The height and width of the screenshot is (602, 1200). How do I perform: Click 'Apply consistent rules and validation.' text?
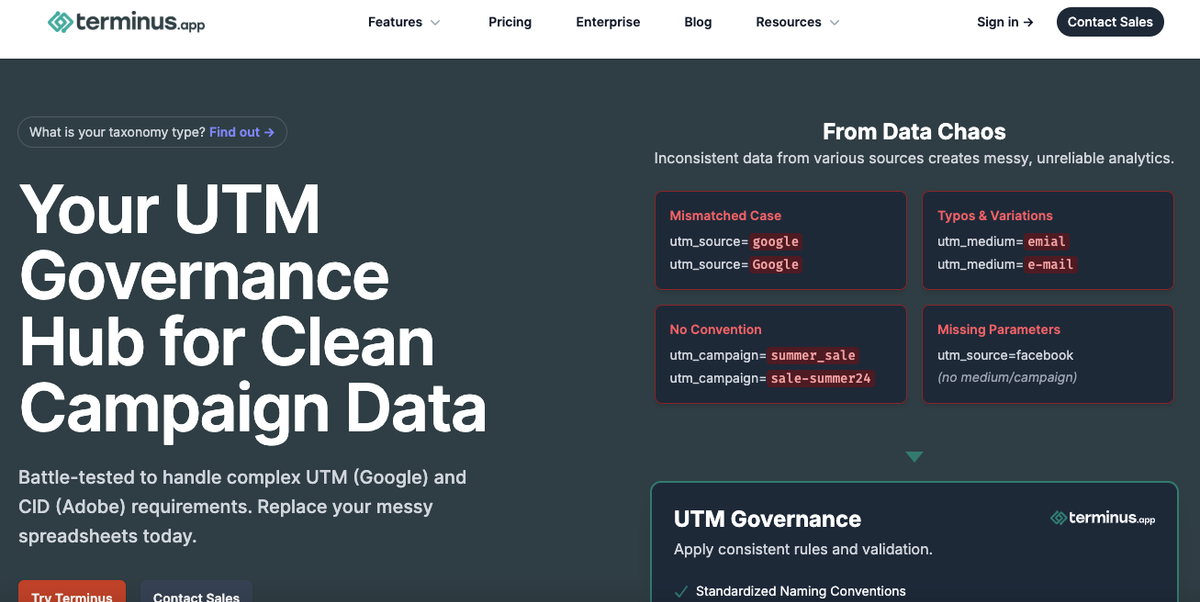click(x=803, y=549)
